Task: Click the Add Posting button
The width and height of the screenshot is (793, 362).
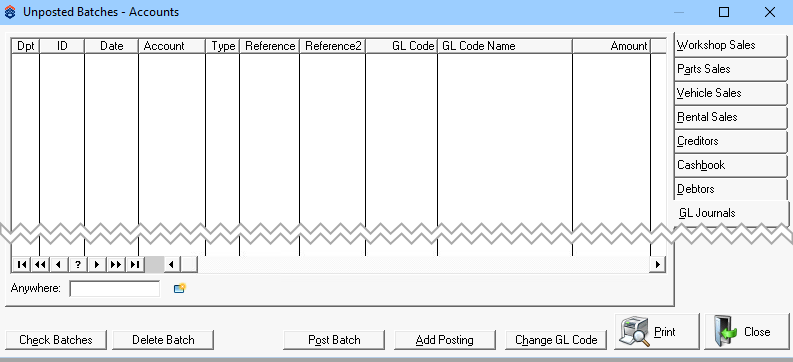Action: point(445,340)
